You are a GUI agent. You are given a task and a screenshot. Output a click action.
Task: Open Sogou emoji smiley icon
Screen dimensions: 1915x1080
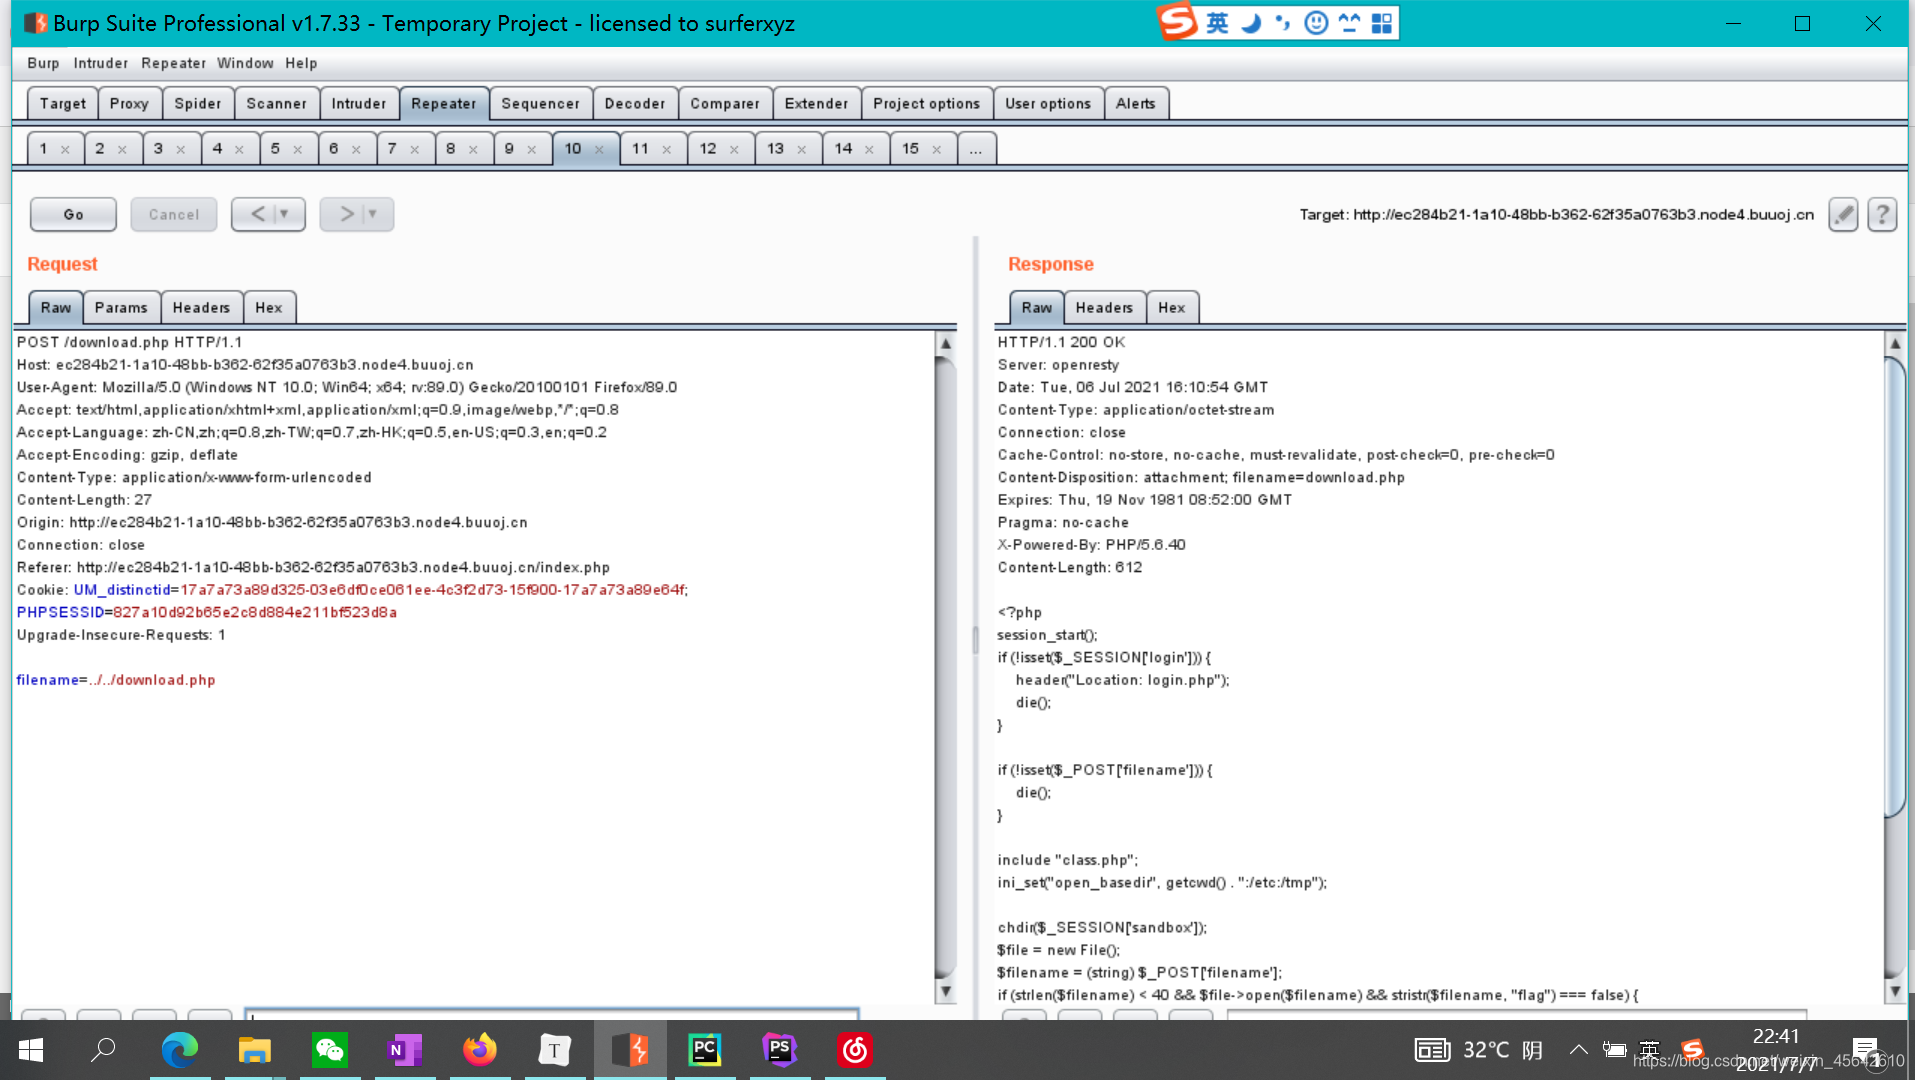tap(1316, 23)
